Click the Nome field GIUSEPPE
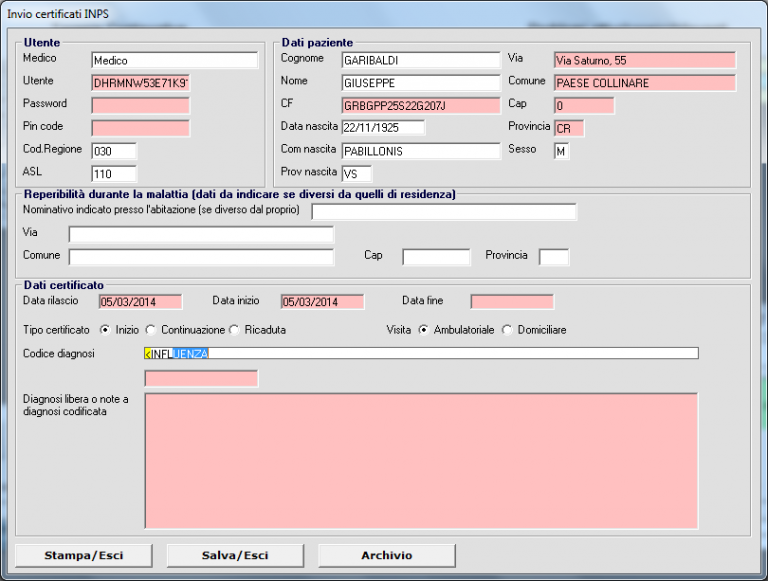This screenshot has height=581, width=768. coord(421,83)
